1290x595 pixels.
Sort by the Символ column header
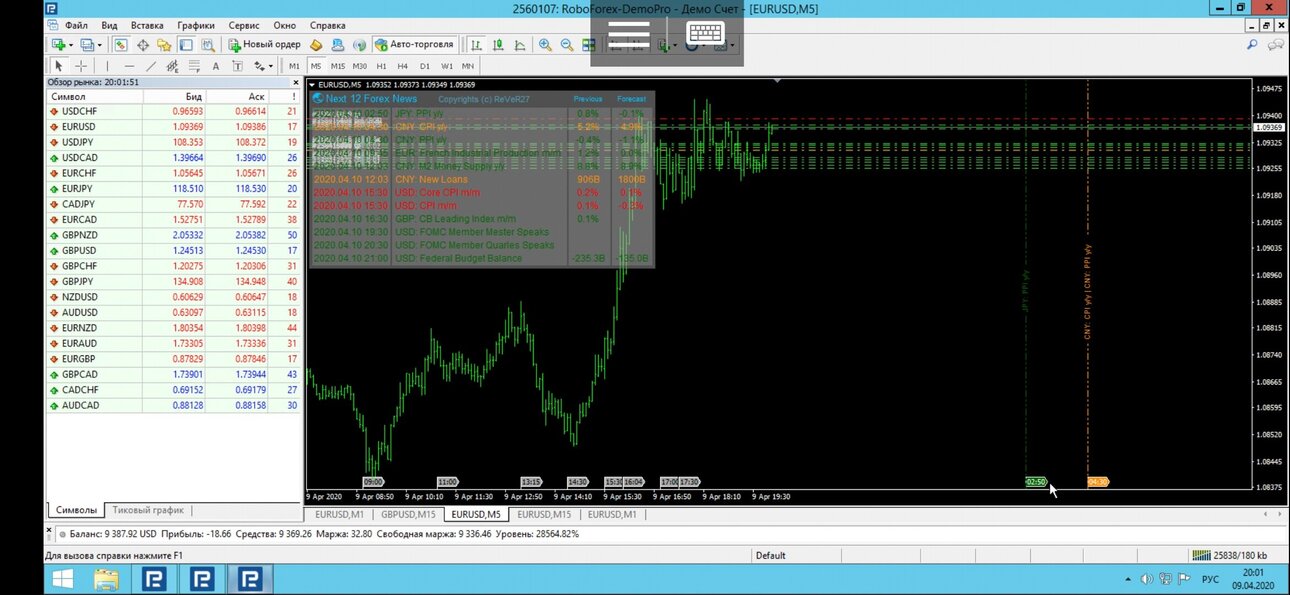[93, 96]
